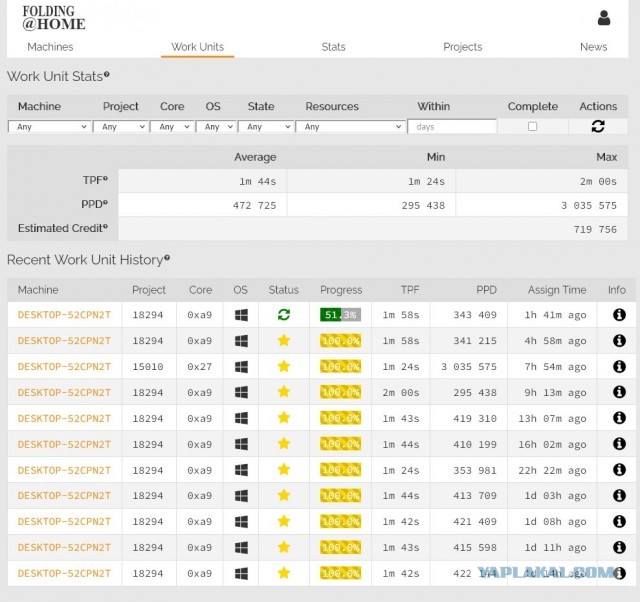
Task: Click the Folding@Home logo
Action: click(x=53, y=18)
